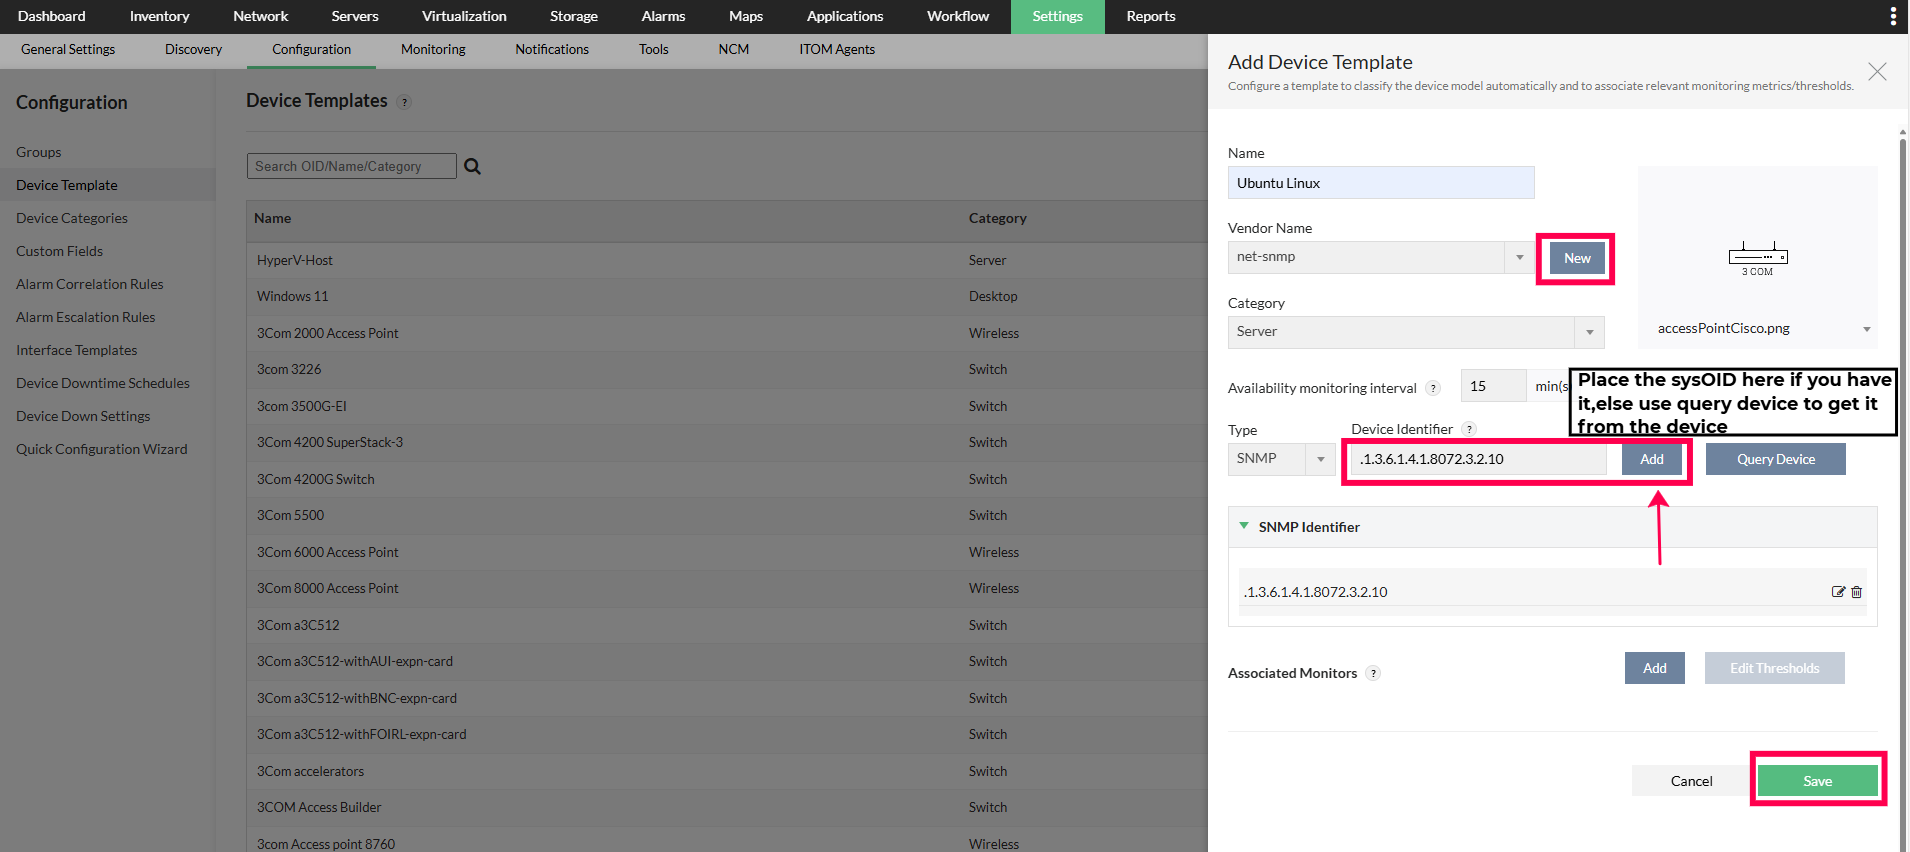Open Custom Fields in the sidebar
Screen dimensions: 1910x852
click(x=60, y=251)
